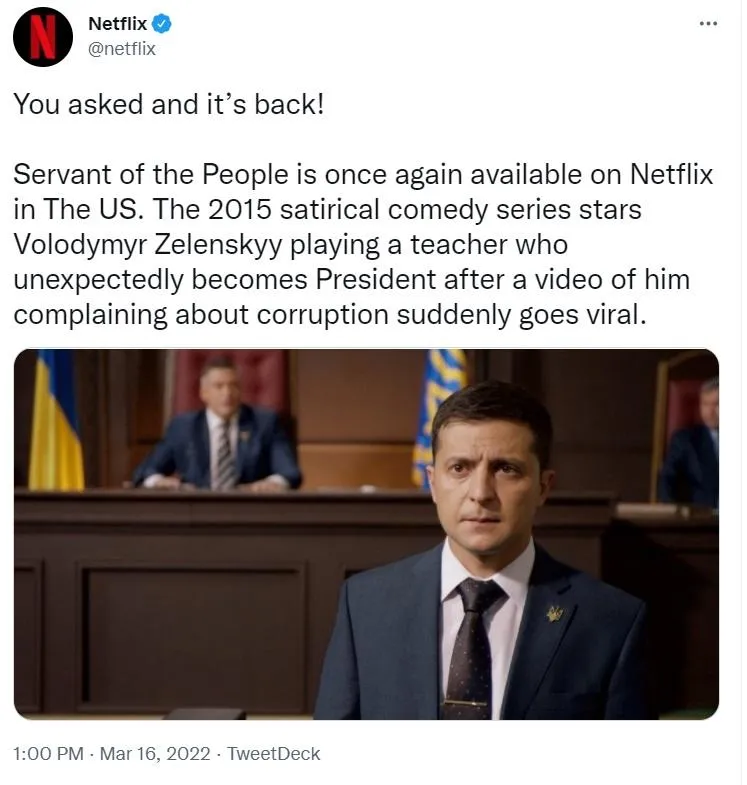Click the TweetDeck source label
The width and height of the screenshot is (747, 785).
pos(273,754)
